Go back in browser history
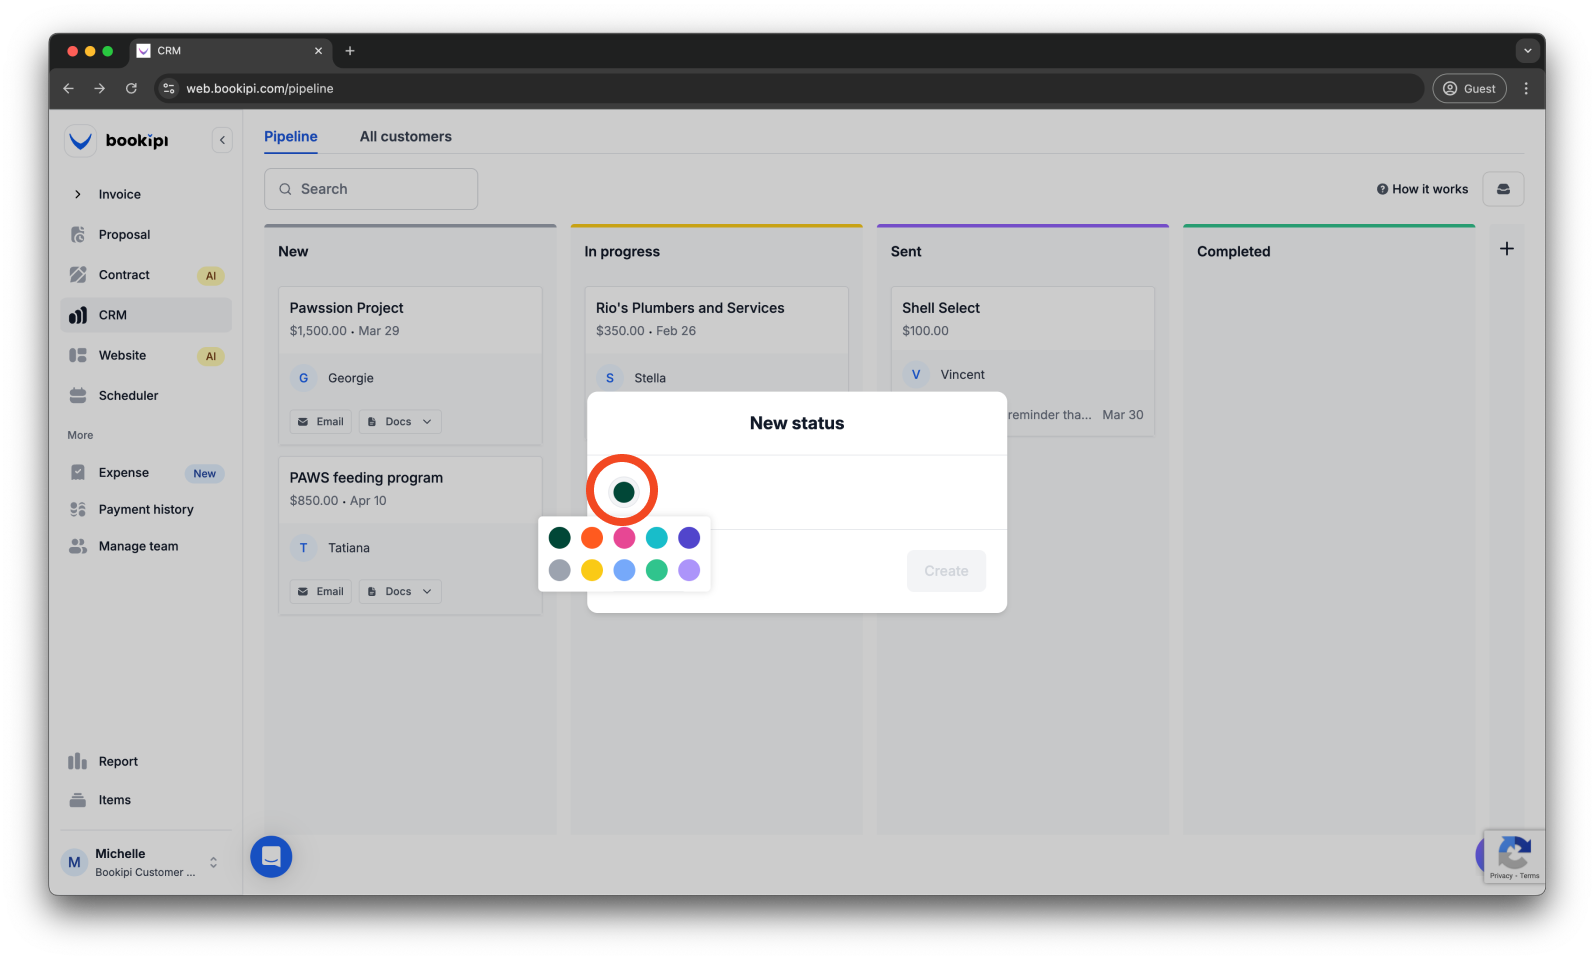This screenshot has width=1595, height=960. 68,88
